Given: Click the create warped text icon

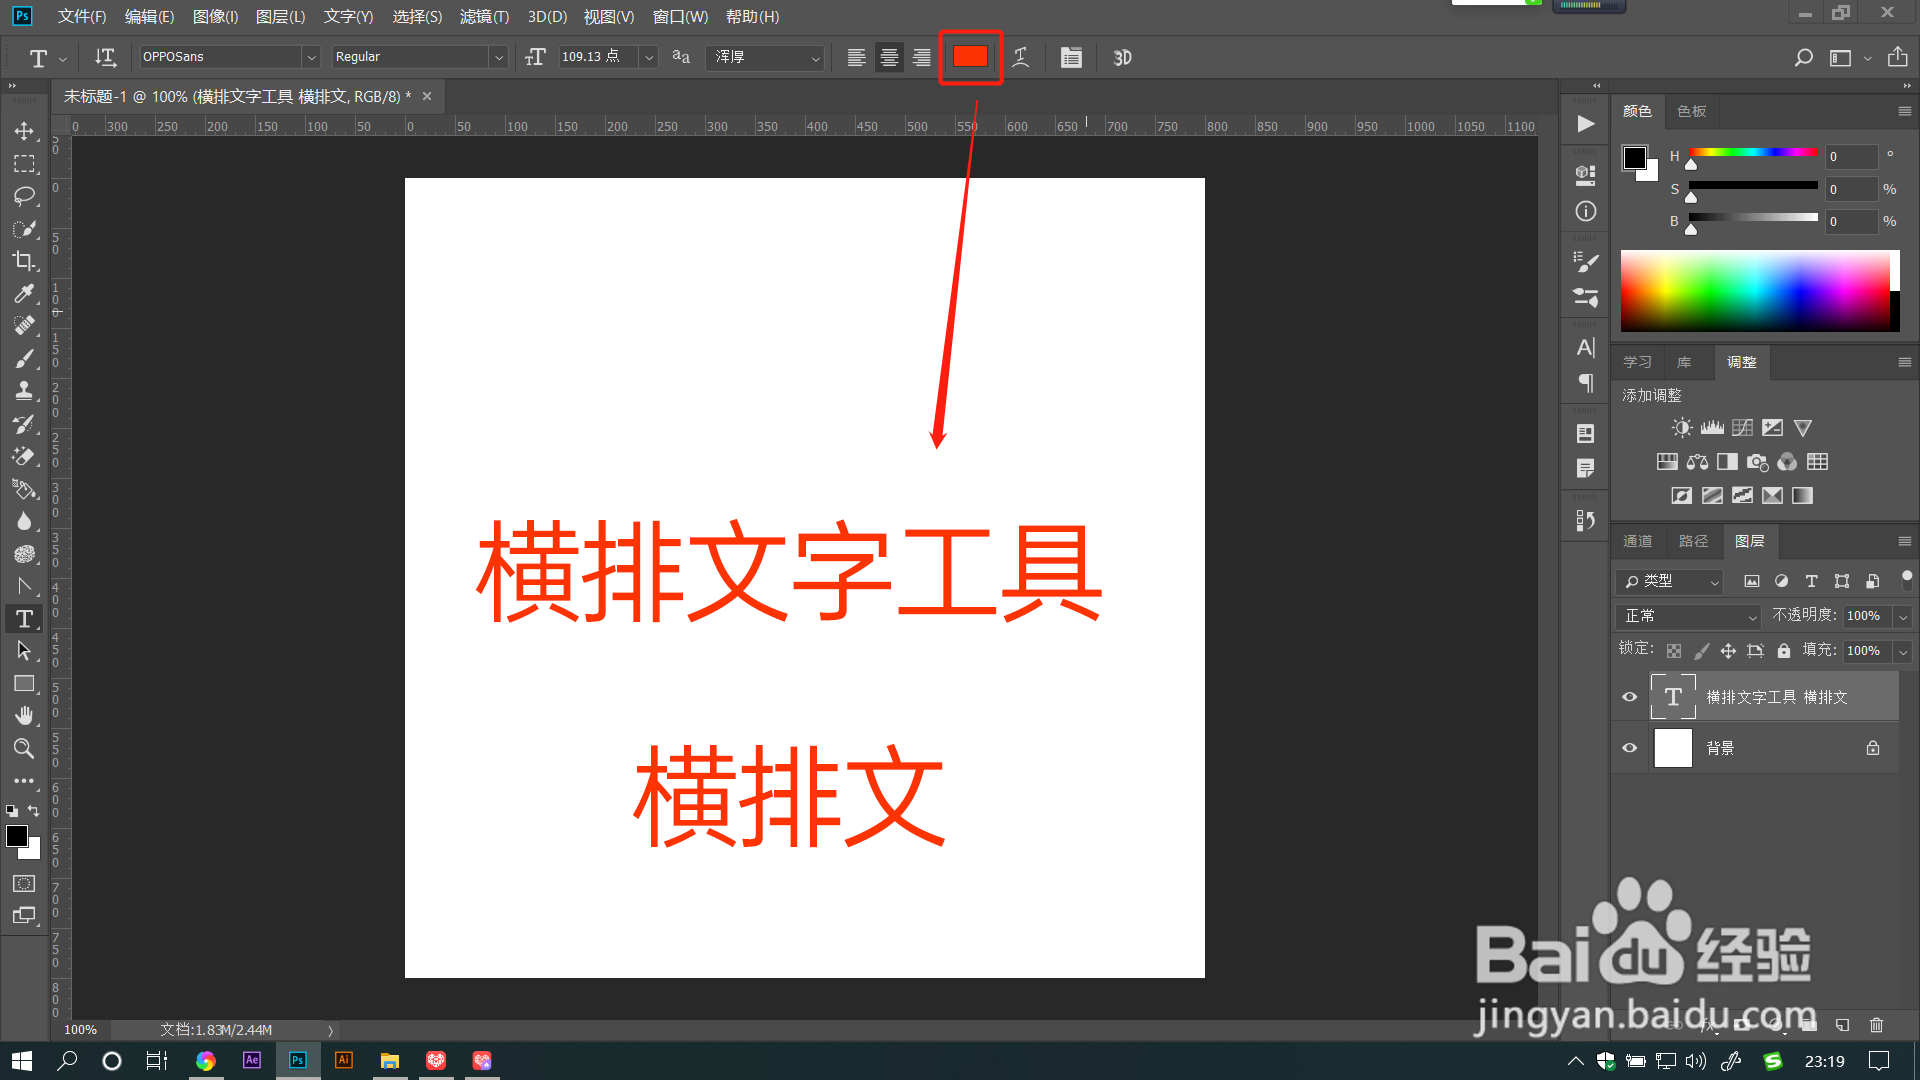Looking at the screenshot, I should 1021,57.
